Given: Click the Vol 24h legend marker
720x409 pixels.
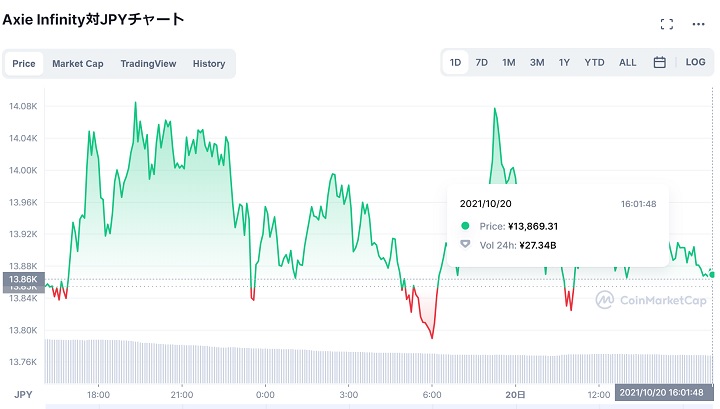Looking at the screenshot, I should coord(465,244).
